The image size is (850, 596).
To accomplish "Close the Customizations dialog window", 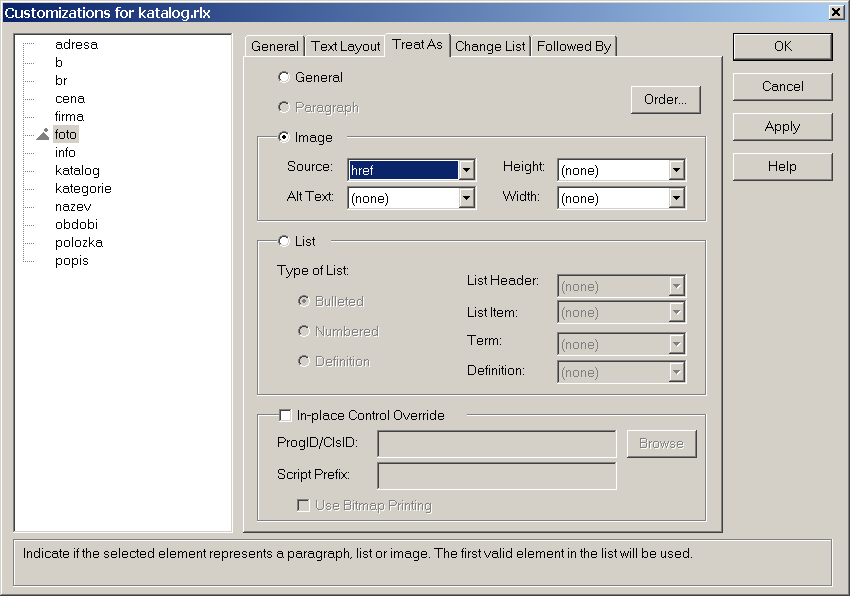I will (836, 12).
